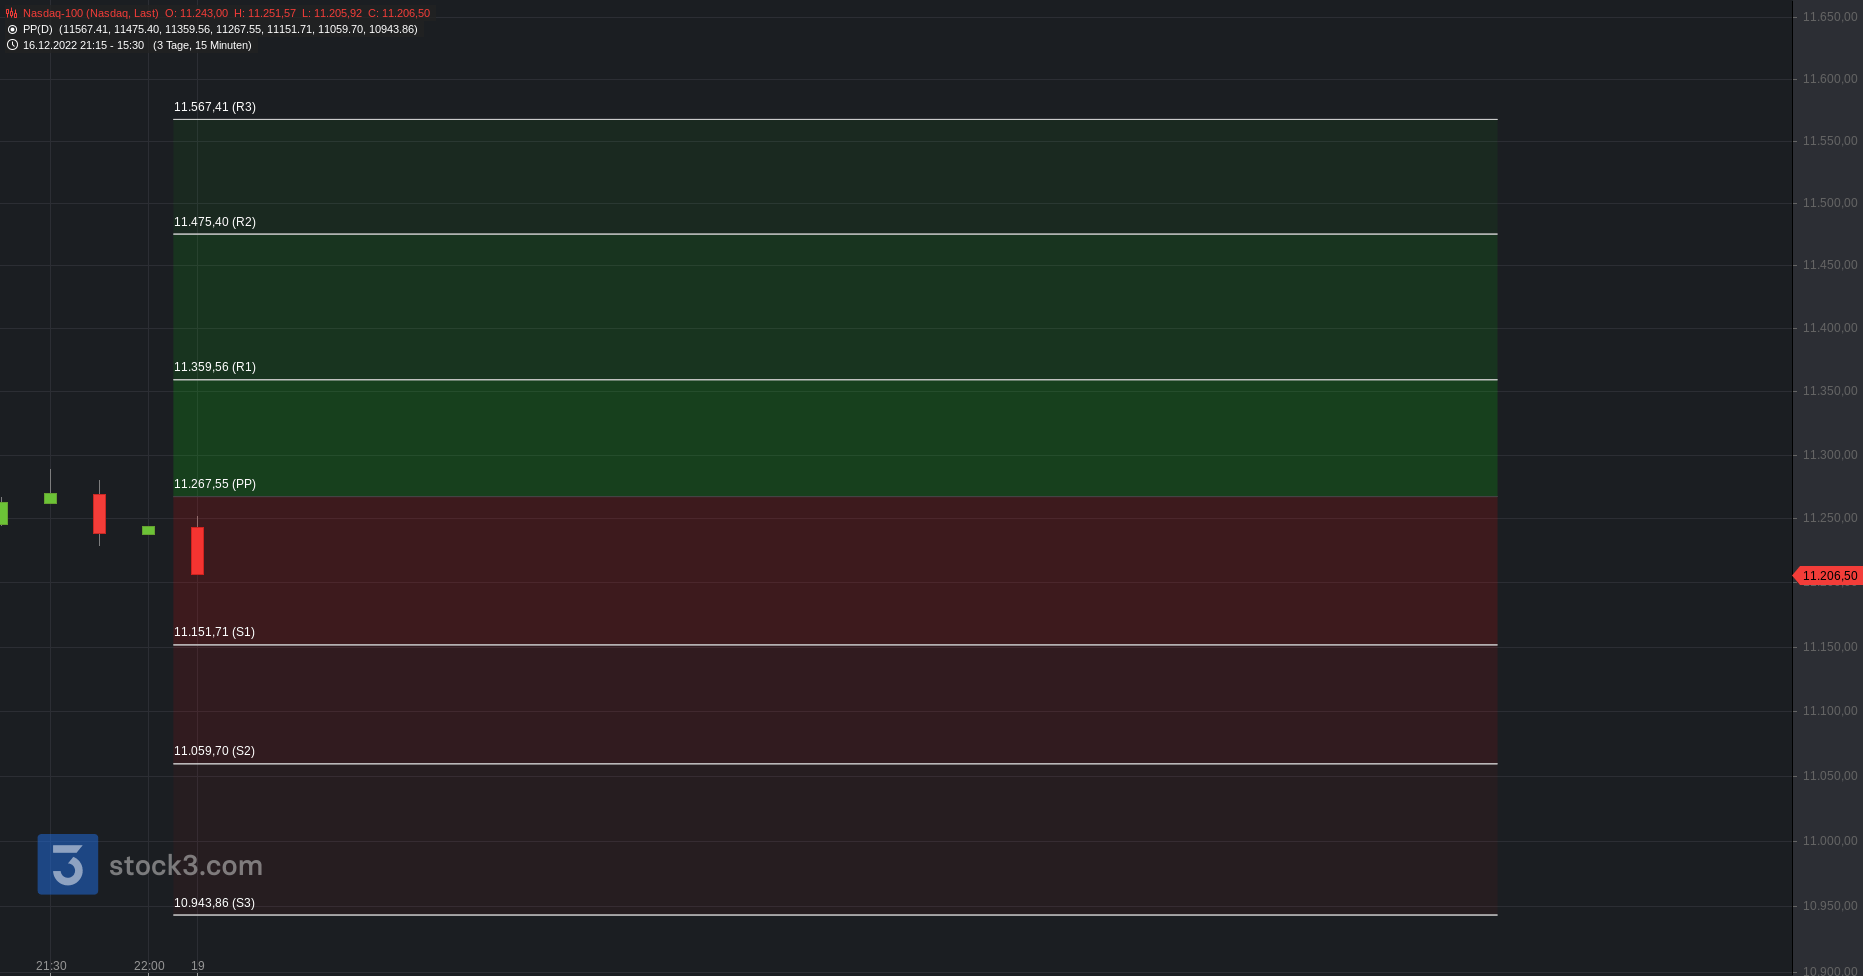
Task: Select the PP(D) indicator legend label
Action: click(38, 30)
